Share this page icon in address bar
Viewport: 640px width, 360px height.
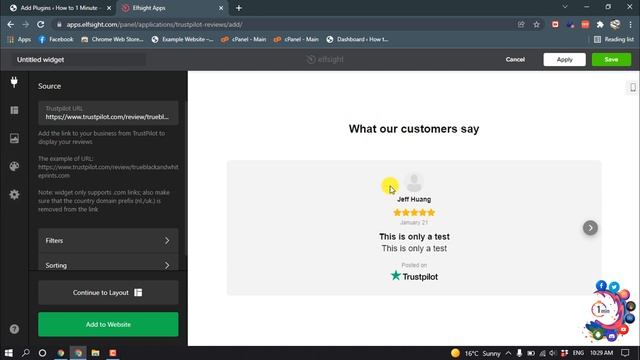click(521, 24)
